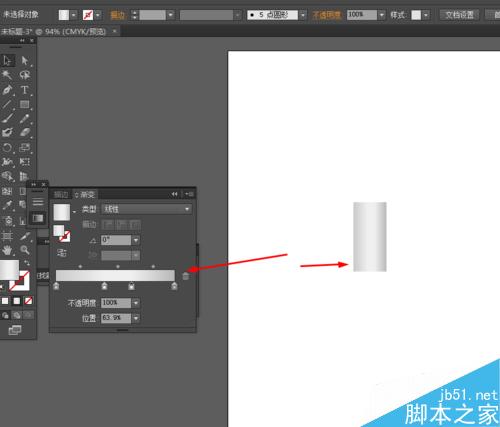Select the Line Segment tool
Screen dimensions: 500x427
[7, 104]
